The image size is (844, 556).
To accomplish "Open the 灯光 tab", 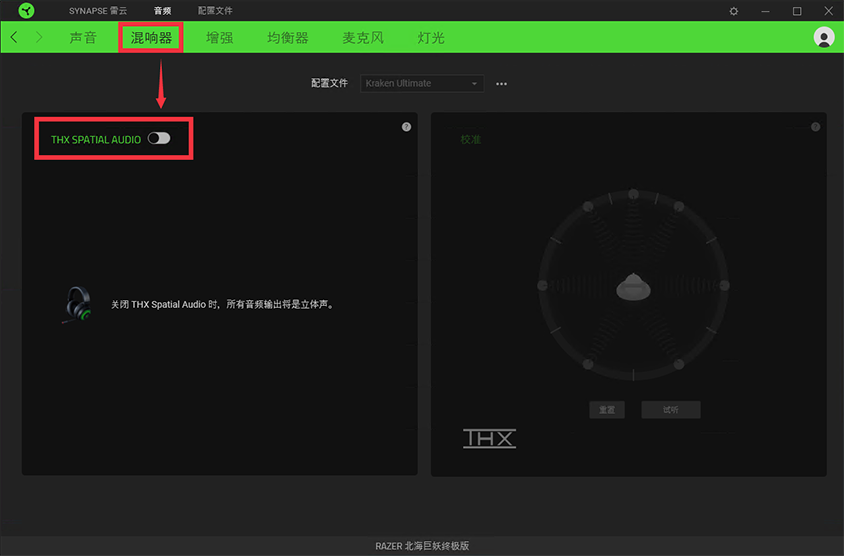I will (431, 38).
